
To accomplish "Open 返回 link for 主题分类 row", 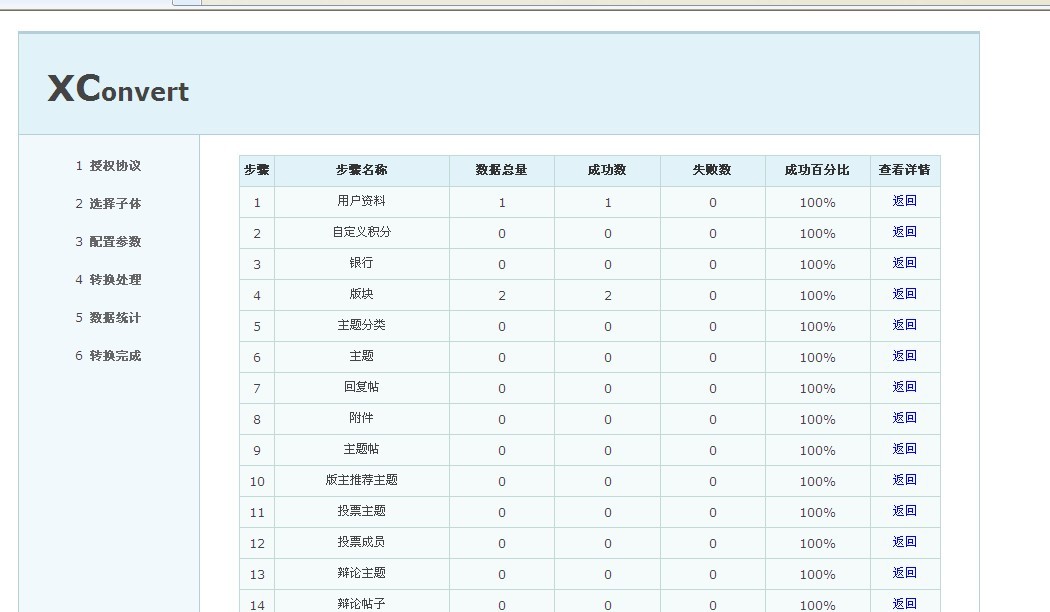I will (x=905, y=325).
